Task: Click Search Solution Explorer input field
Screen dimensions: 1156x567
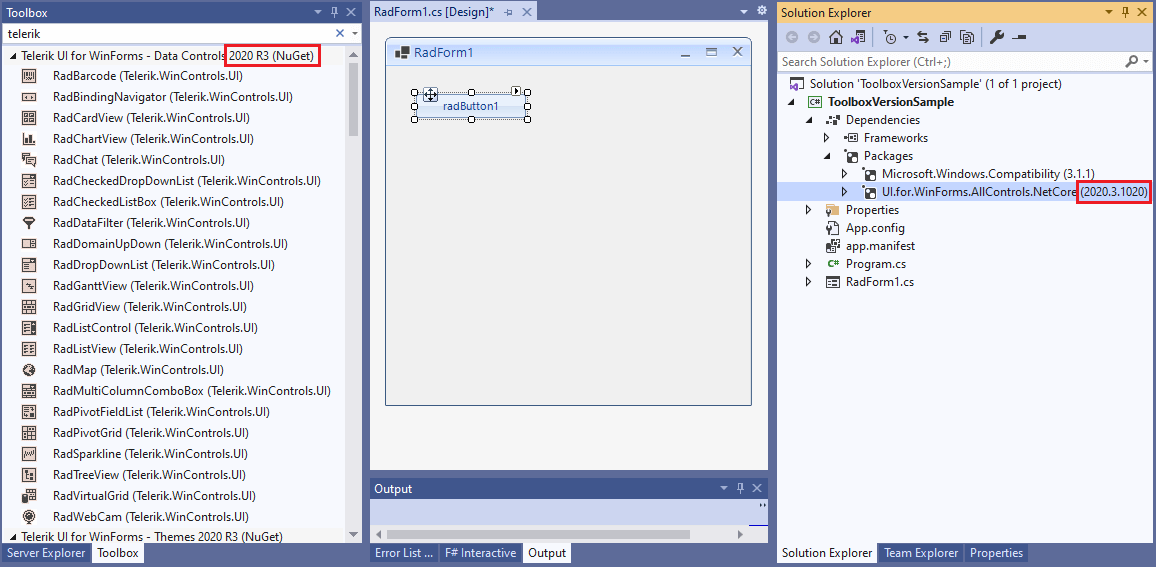Action: (x=951, y=62)
